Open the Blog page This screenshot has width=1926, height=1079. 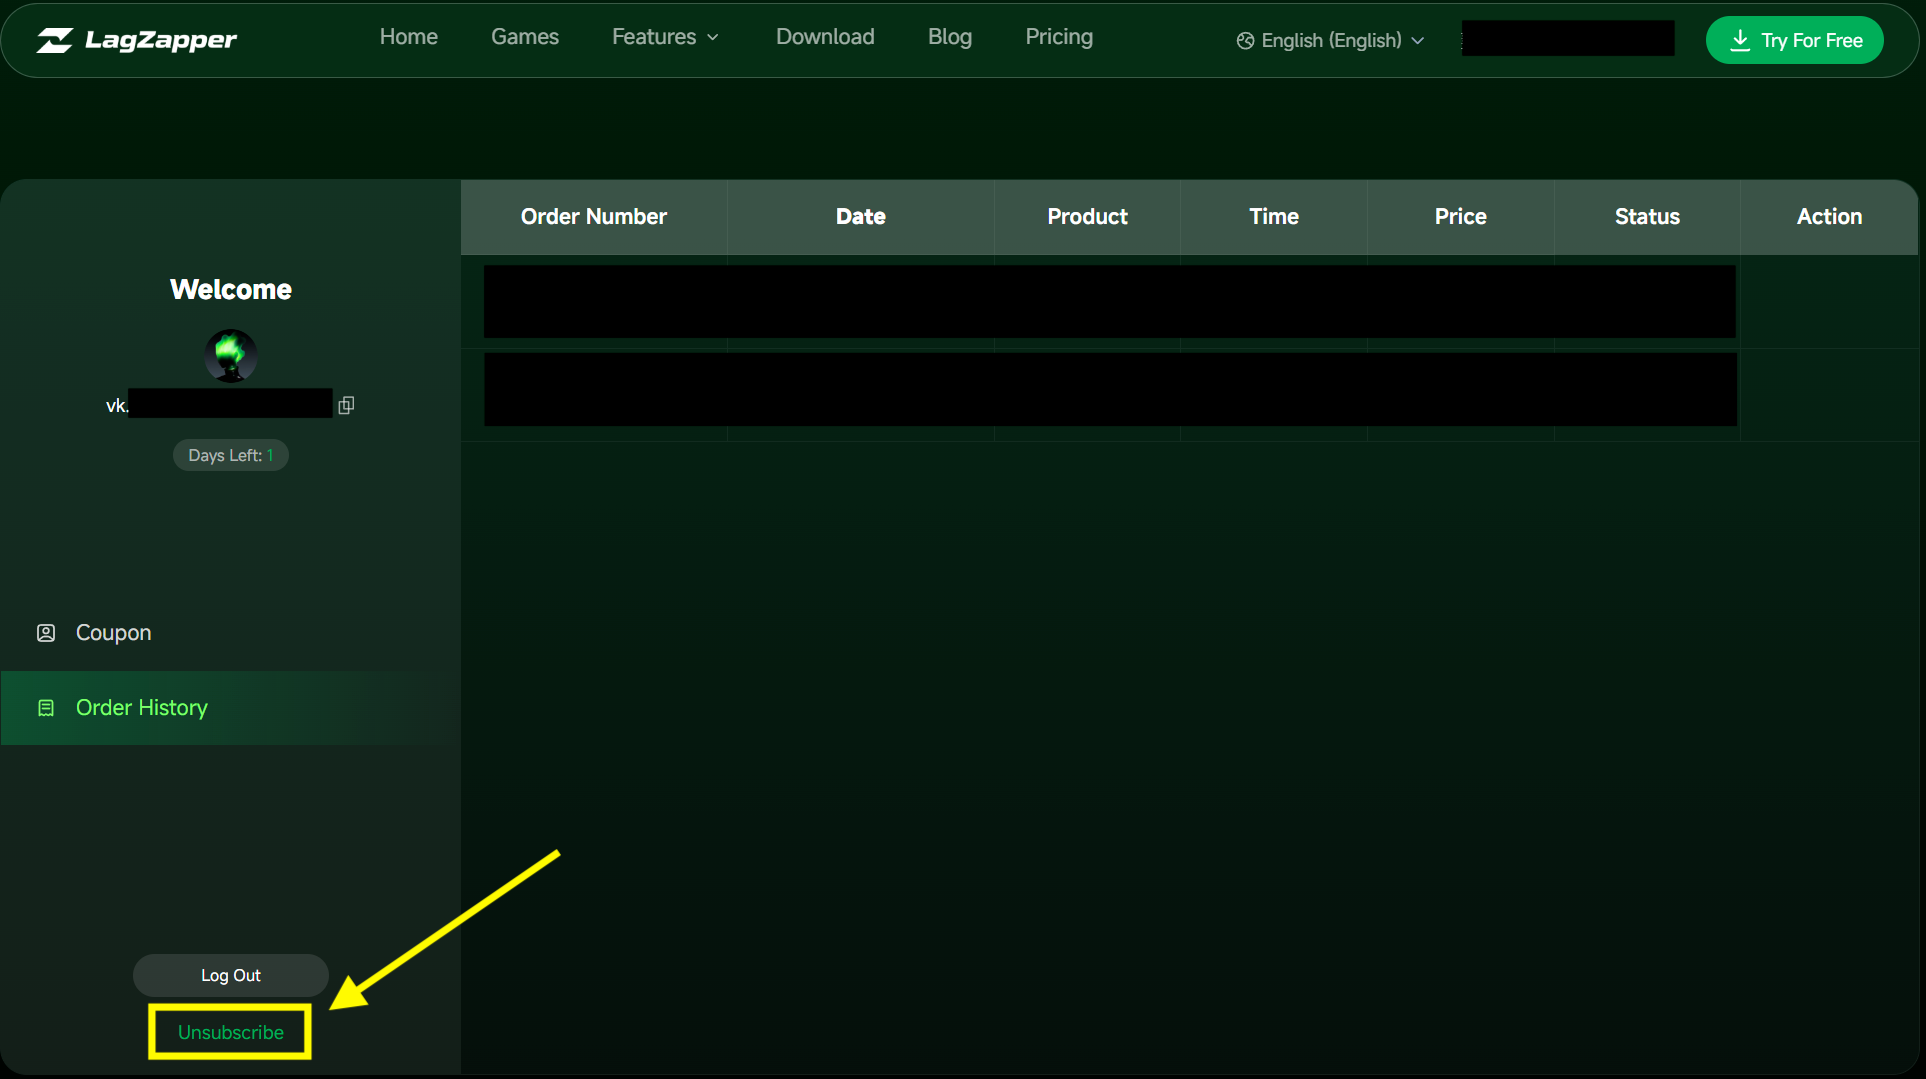[950, 37]
